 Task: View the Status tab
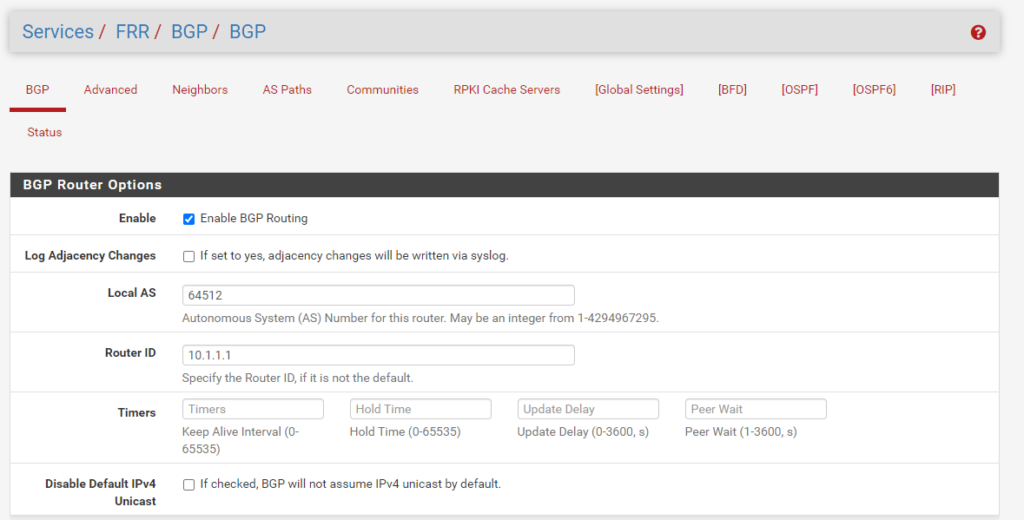(44, 132)
